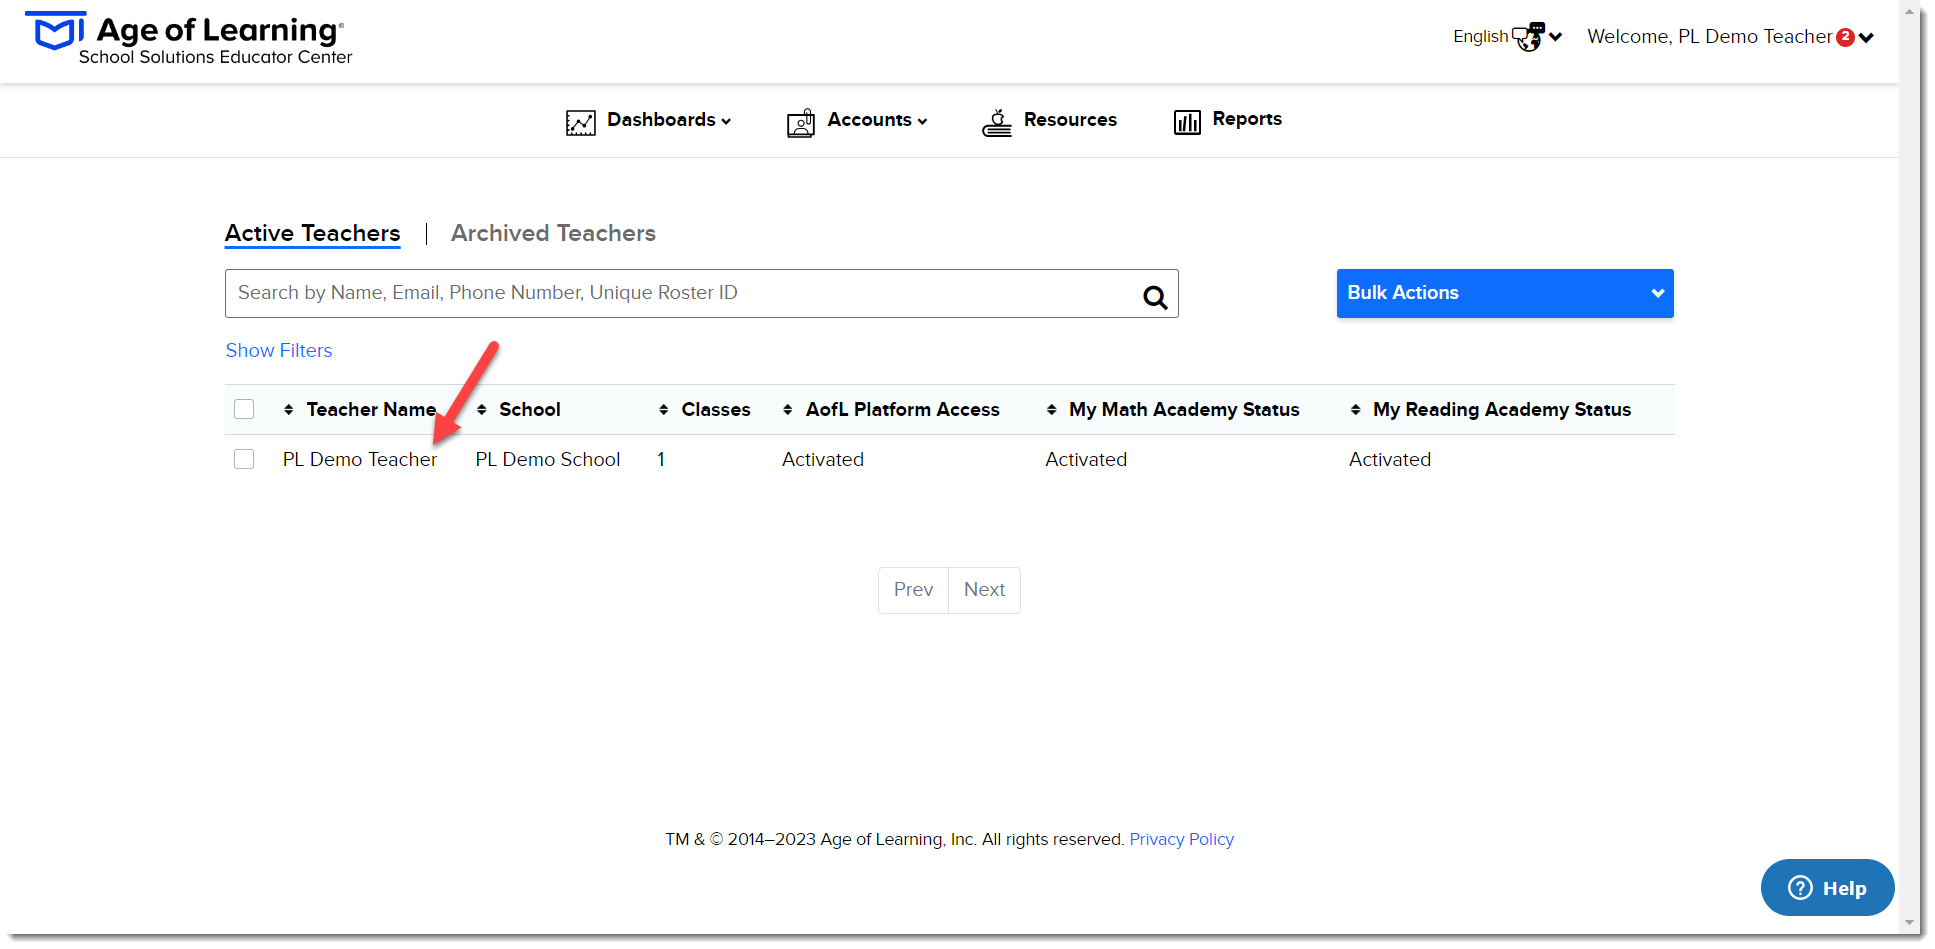
Task: Click the Reports bar chart icon
Action: coord(1187,122)
